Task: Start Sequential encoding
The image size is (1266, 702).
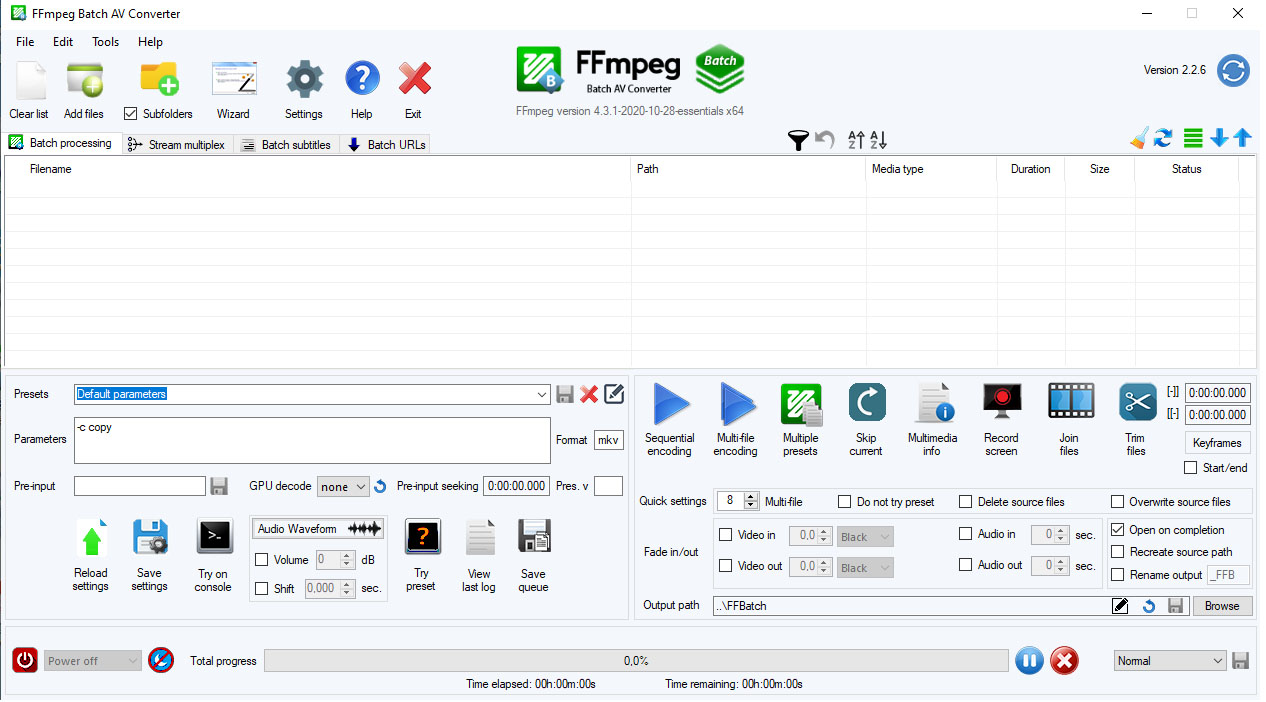Action: [x=669, y=418]
